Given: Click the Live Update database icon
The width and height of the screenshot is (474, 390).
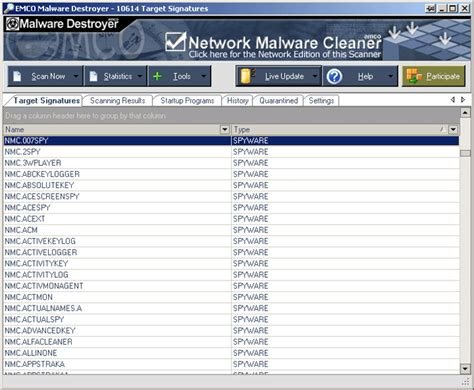Looking at the screenshot, I should click(247, 76).
